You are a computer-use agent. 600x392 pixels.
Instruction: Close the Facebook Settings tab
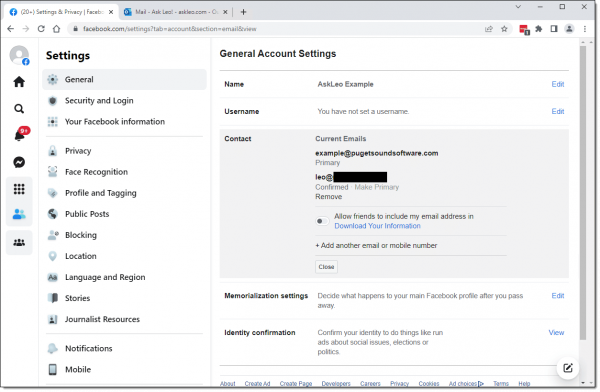coord(111,12)
